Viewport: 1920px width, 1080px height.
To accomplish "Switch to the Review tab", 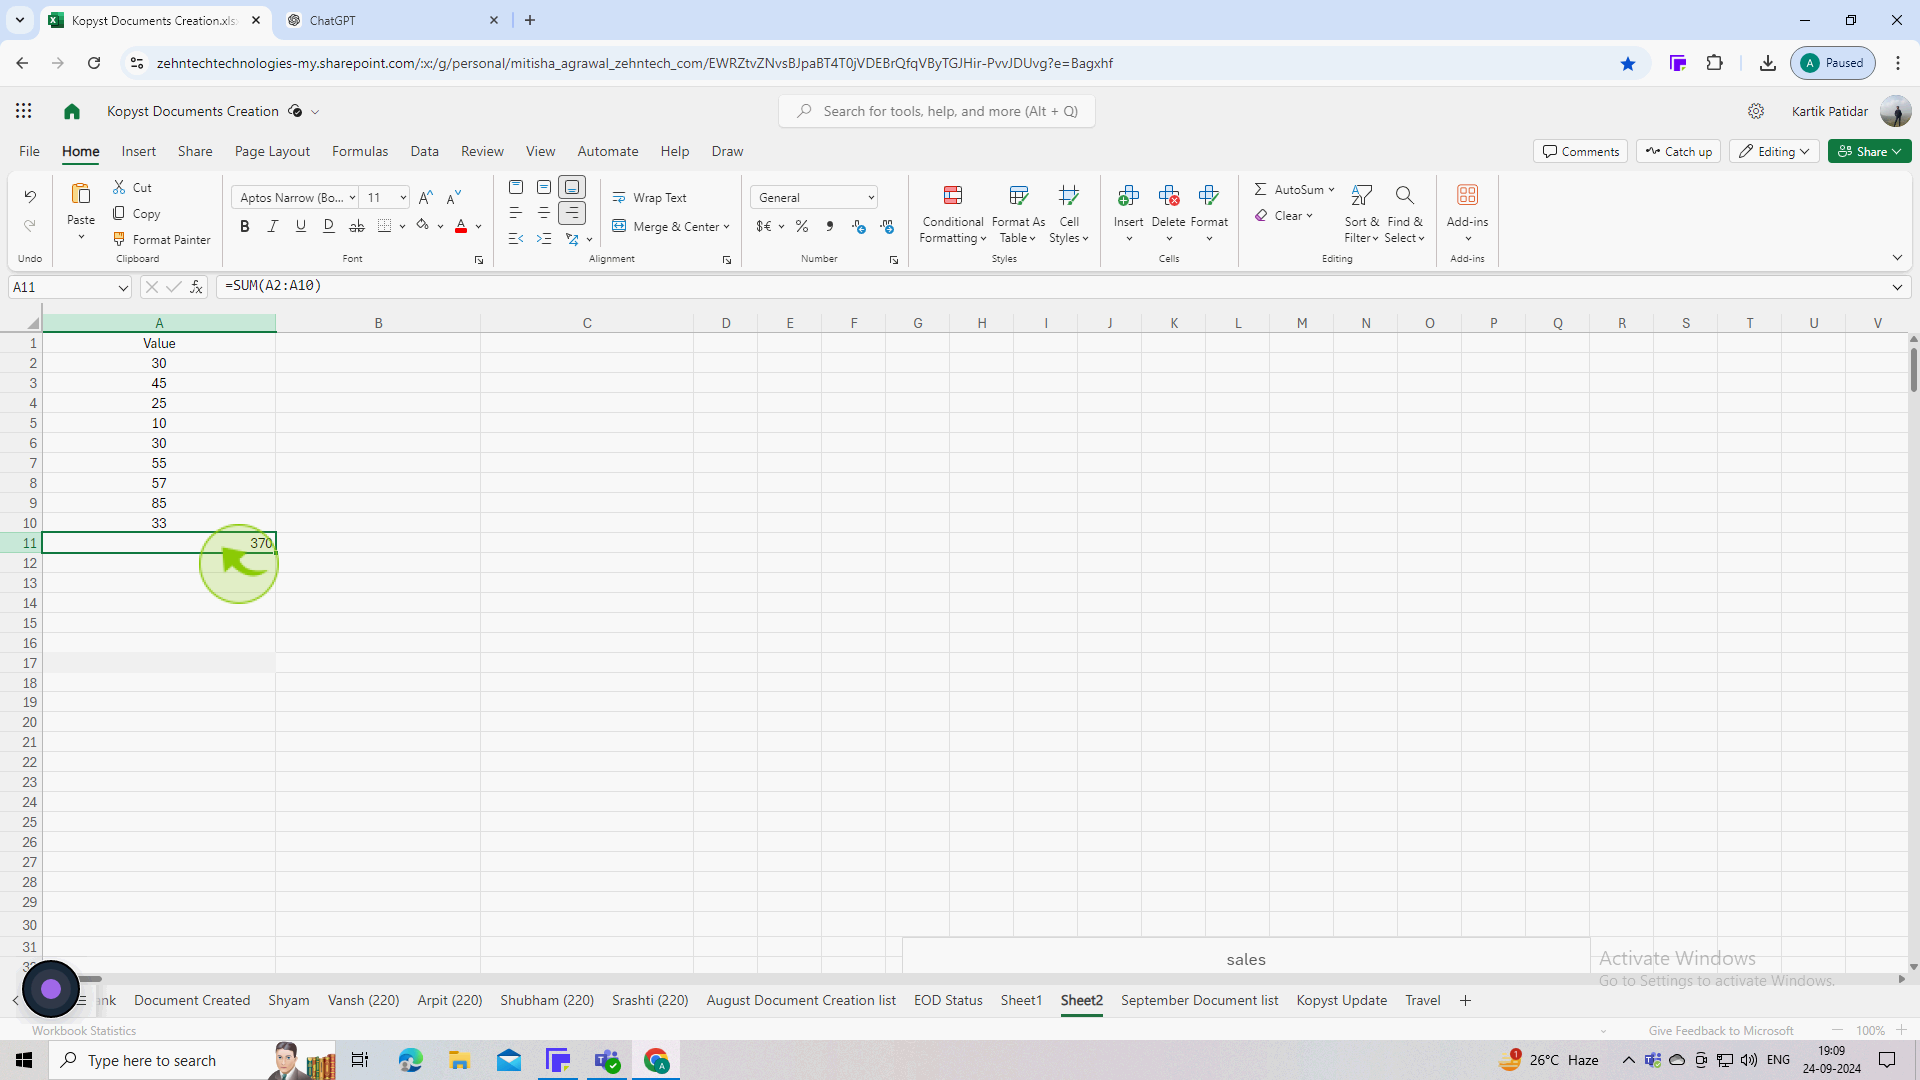I will pos(482,151).
